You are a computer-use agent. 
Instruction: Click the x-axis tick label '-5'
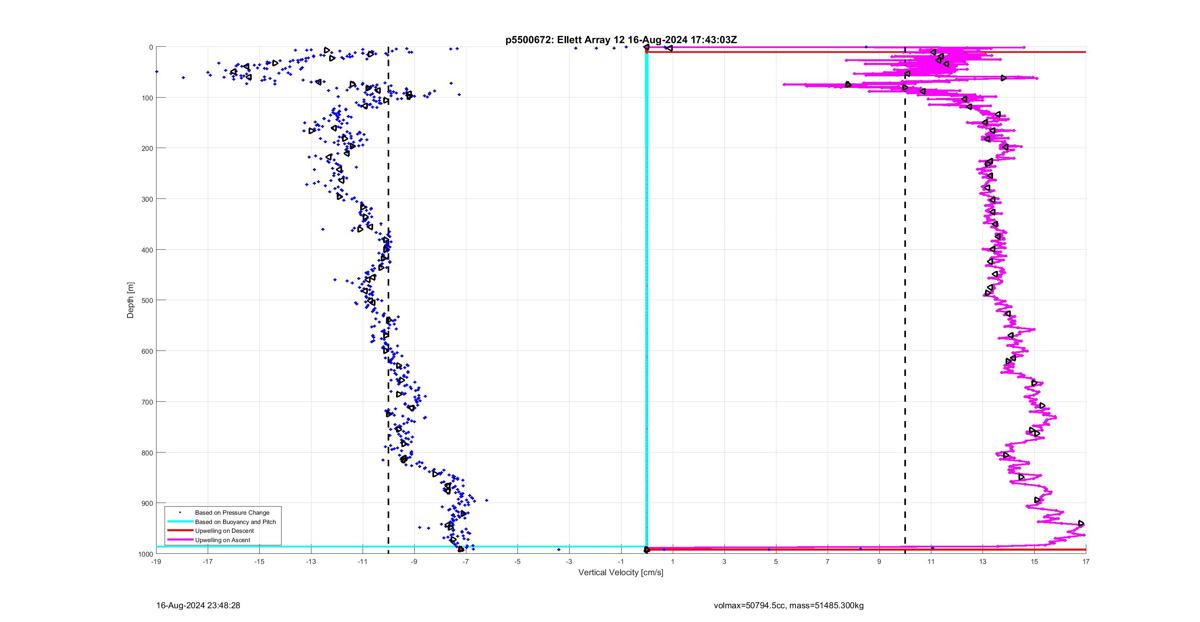(518, 562)
